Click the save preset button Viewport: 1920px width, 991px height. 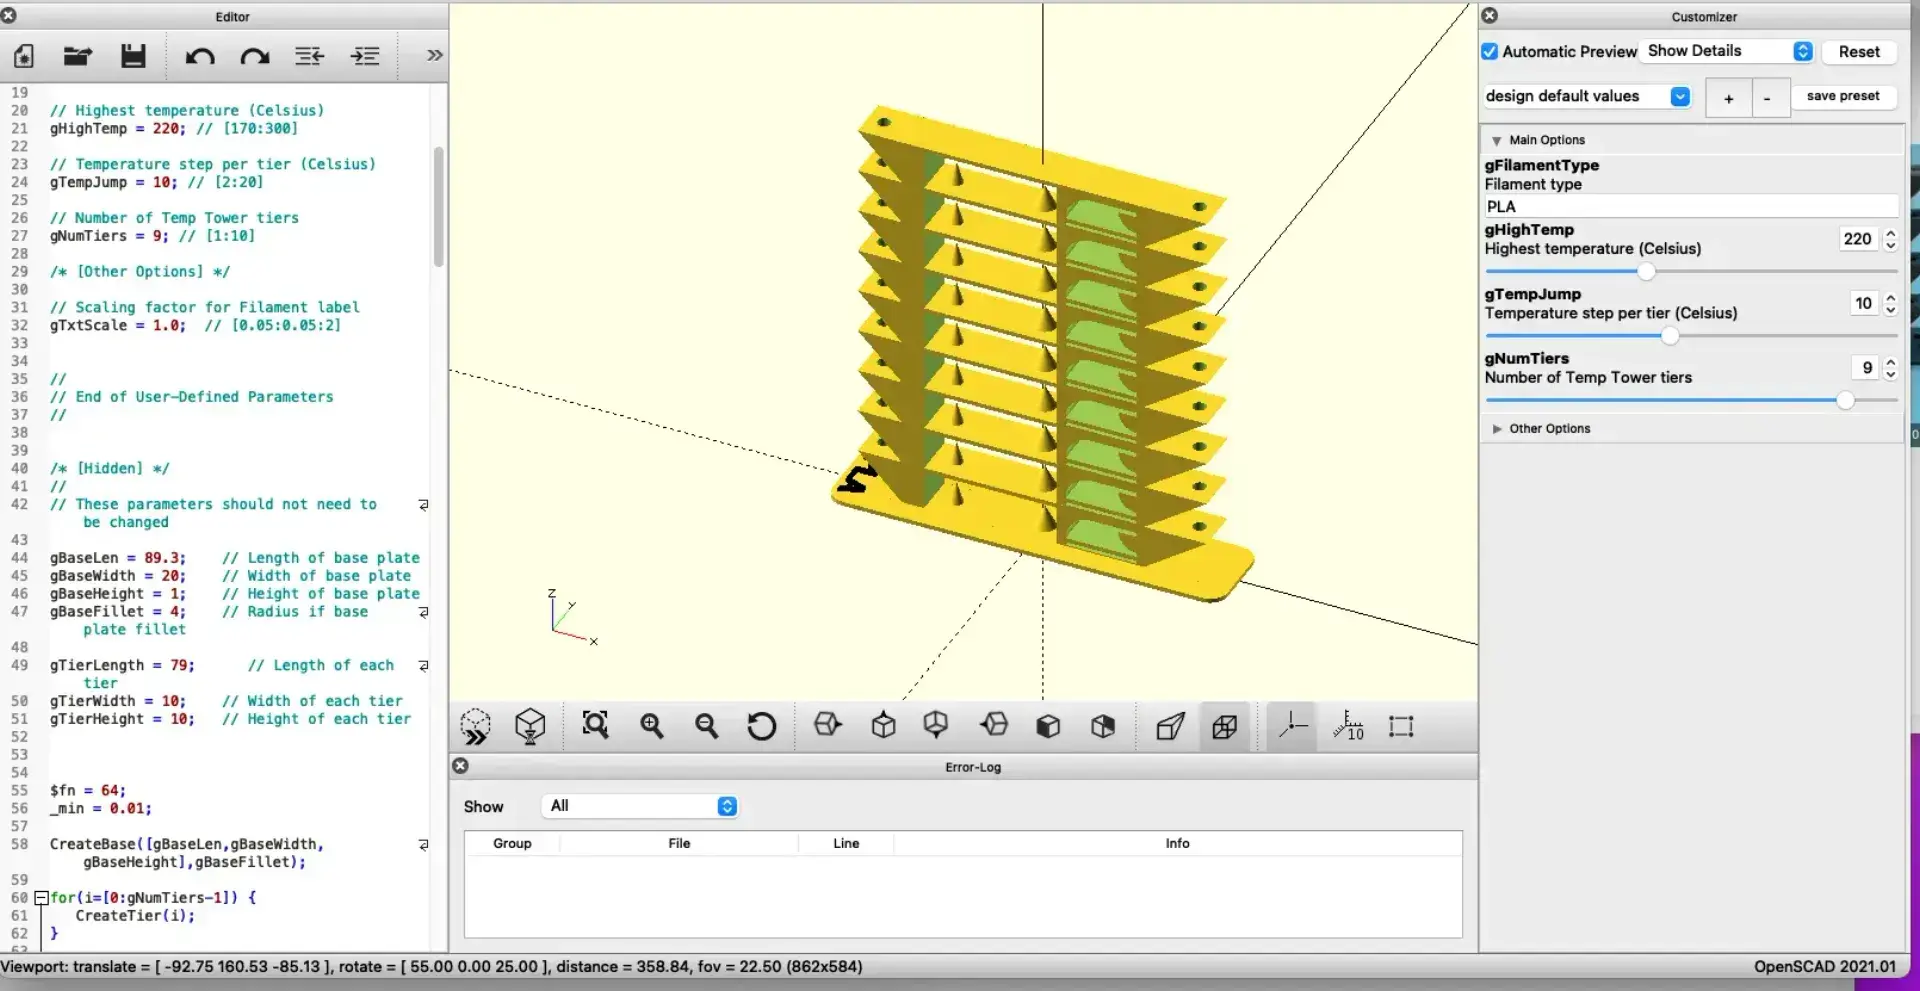(x=1843, y=96)
